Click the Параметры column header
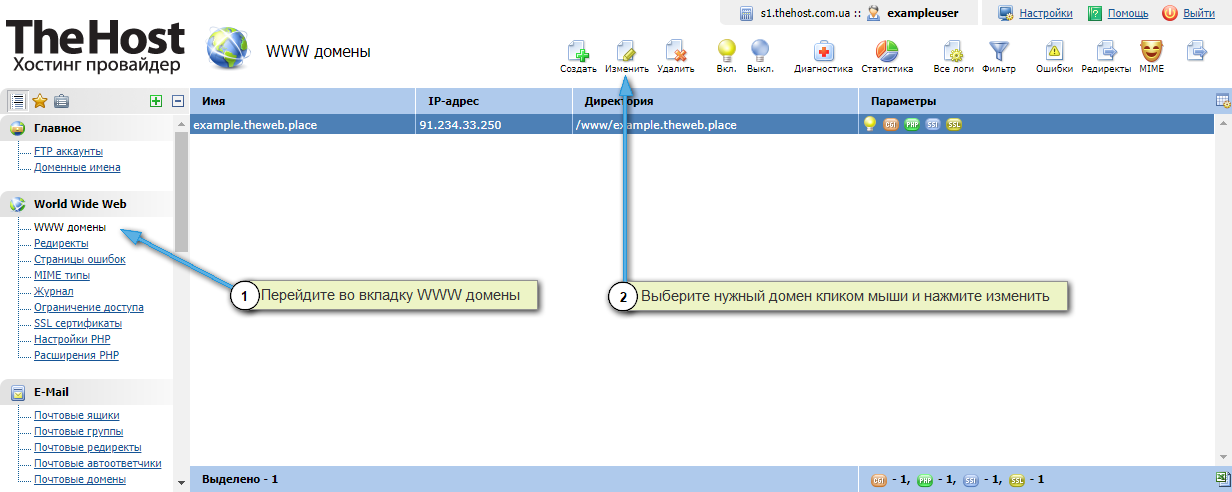 pos(1036,101)
